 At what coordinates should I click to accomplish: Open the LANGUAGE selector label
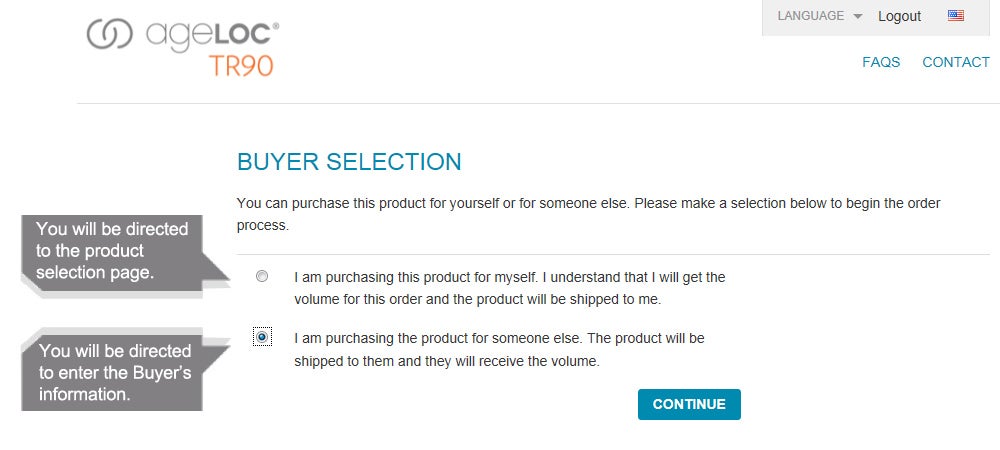(x=811, y=16)
